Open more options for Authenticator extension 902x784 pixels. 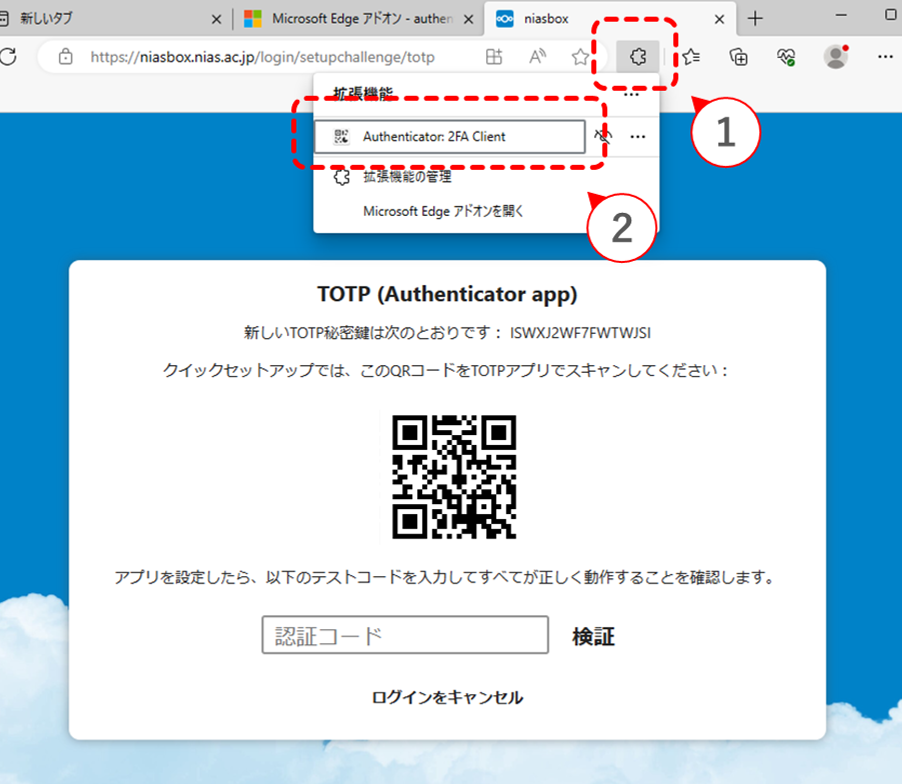tap(637, 137)
